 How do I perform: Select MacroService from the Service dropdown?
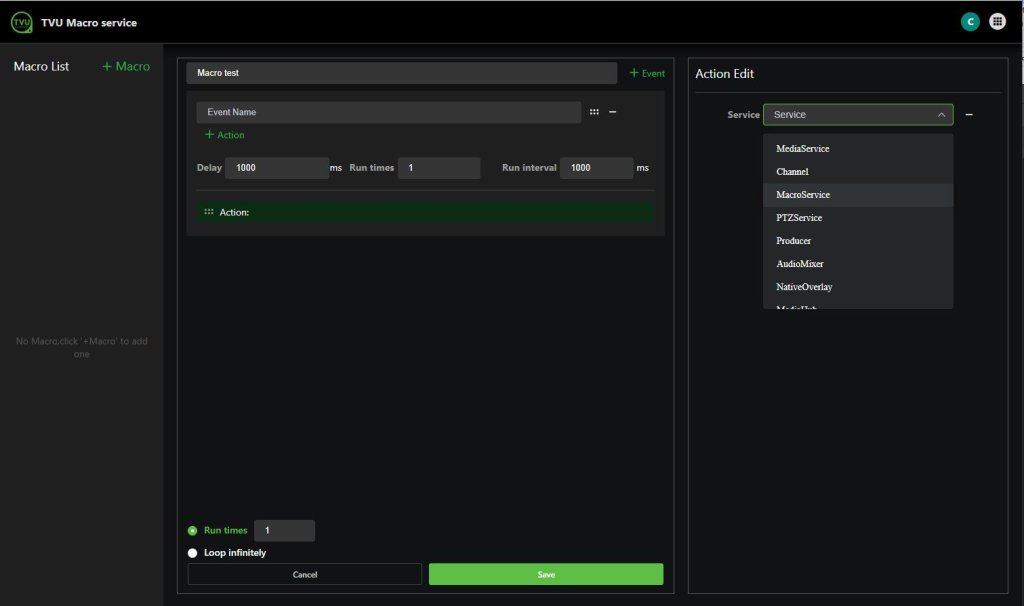[x=803, y=194]
